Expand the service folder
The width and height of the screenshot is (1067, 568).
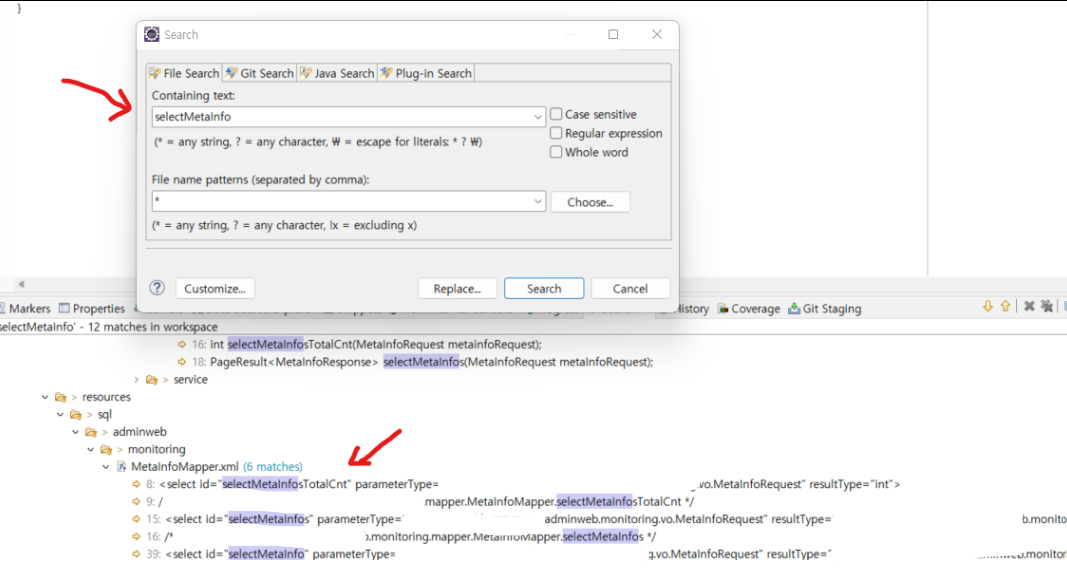click(x=136, y=380)
